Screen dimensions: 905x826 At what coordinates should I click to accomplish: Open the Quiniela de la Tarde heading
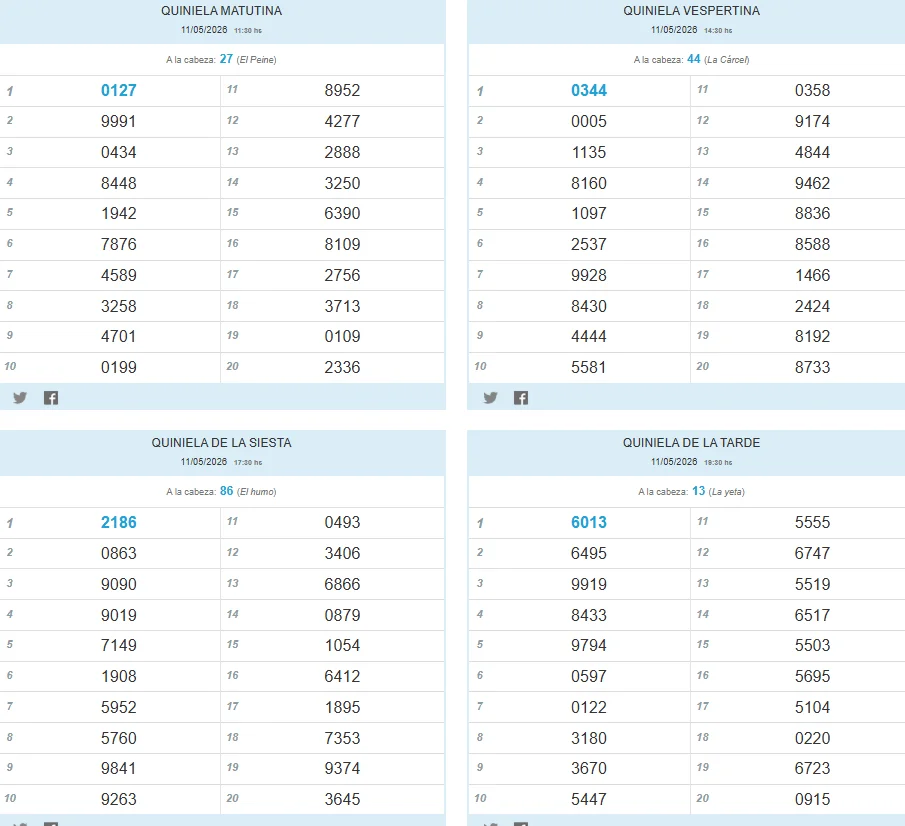tap(691, 443)
